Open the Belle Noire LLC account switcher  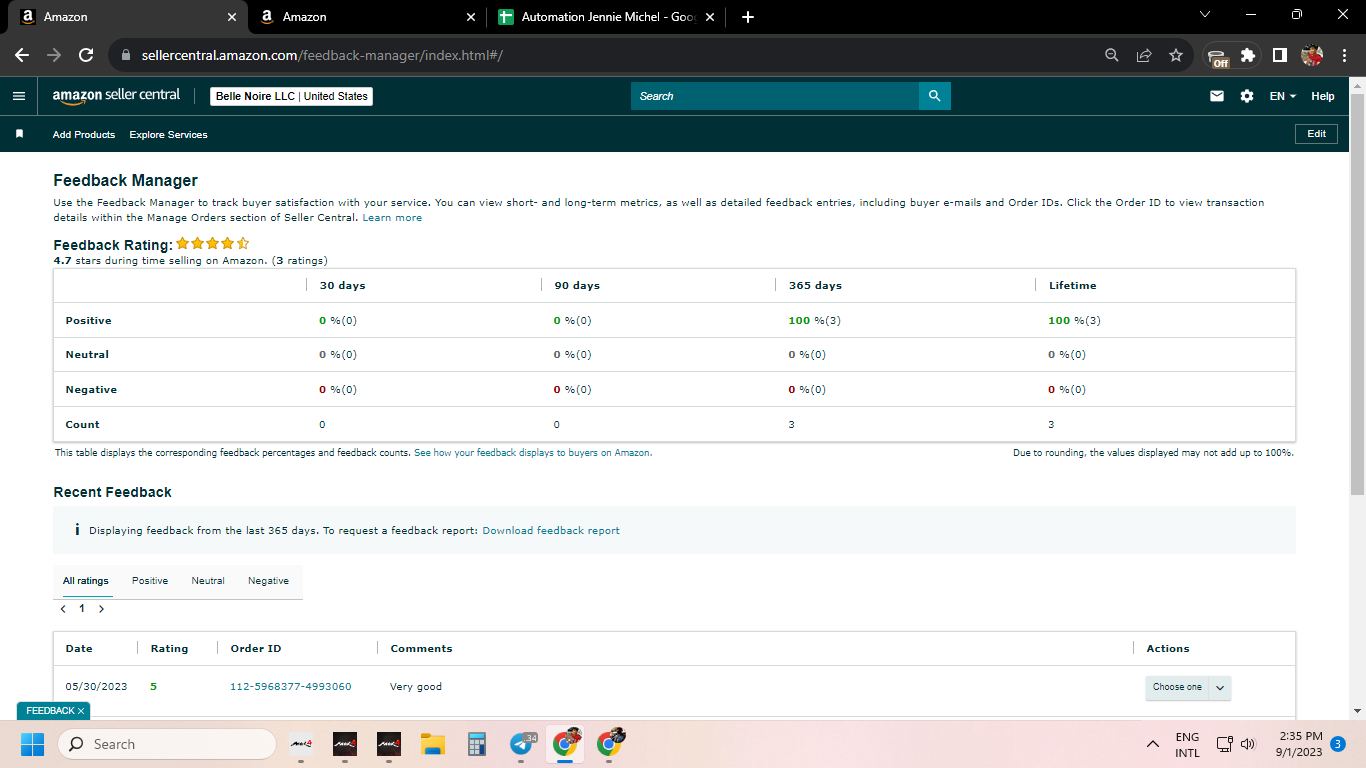[291, 96]
